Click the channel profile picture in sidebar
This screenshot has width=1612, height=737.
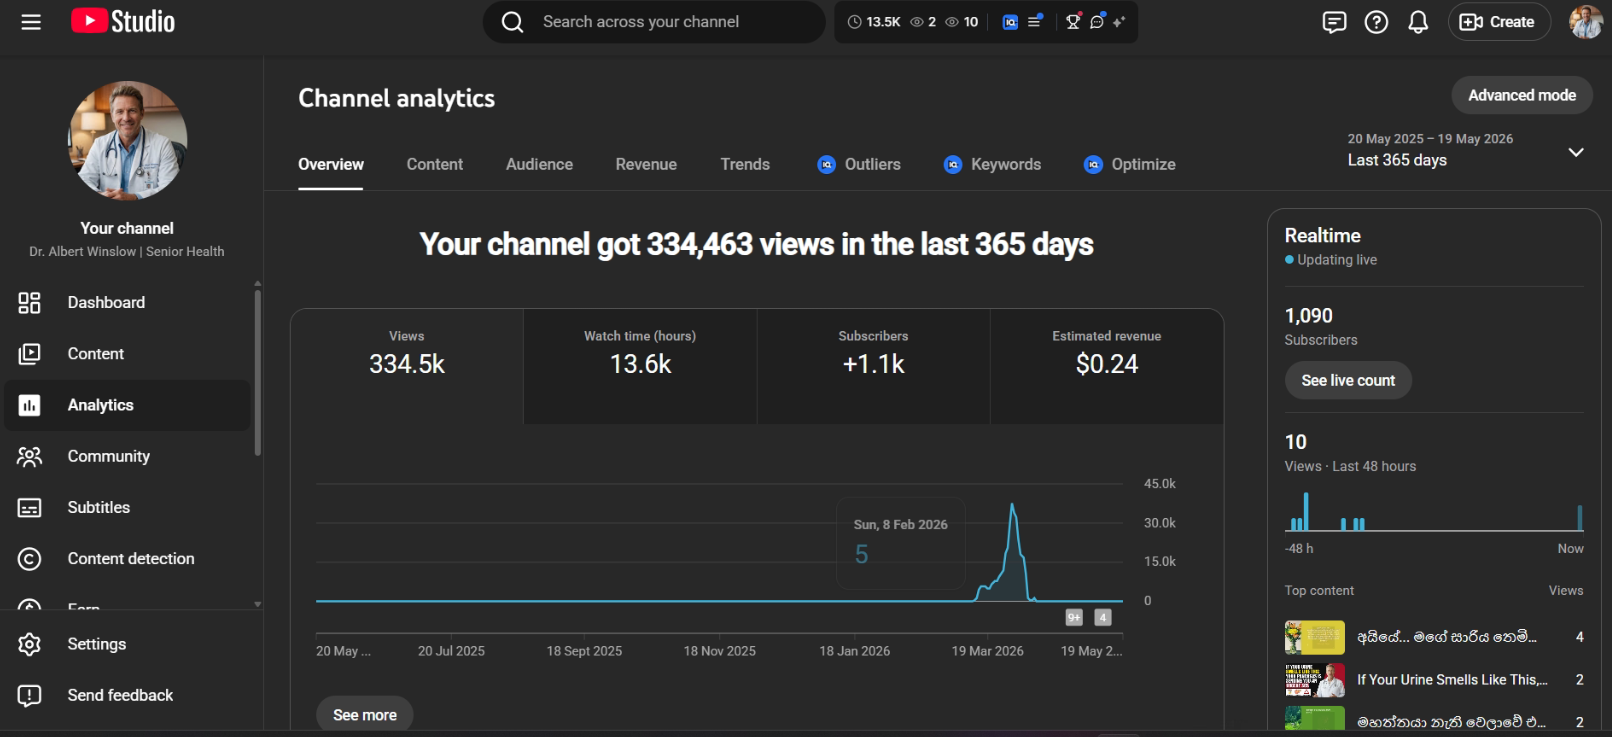click(127, 140)
